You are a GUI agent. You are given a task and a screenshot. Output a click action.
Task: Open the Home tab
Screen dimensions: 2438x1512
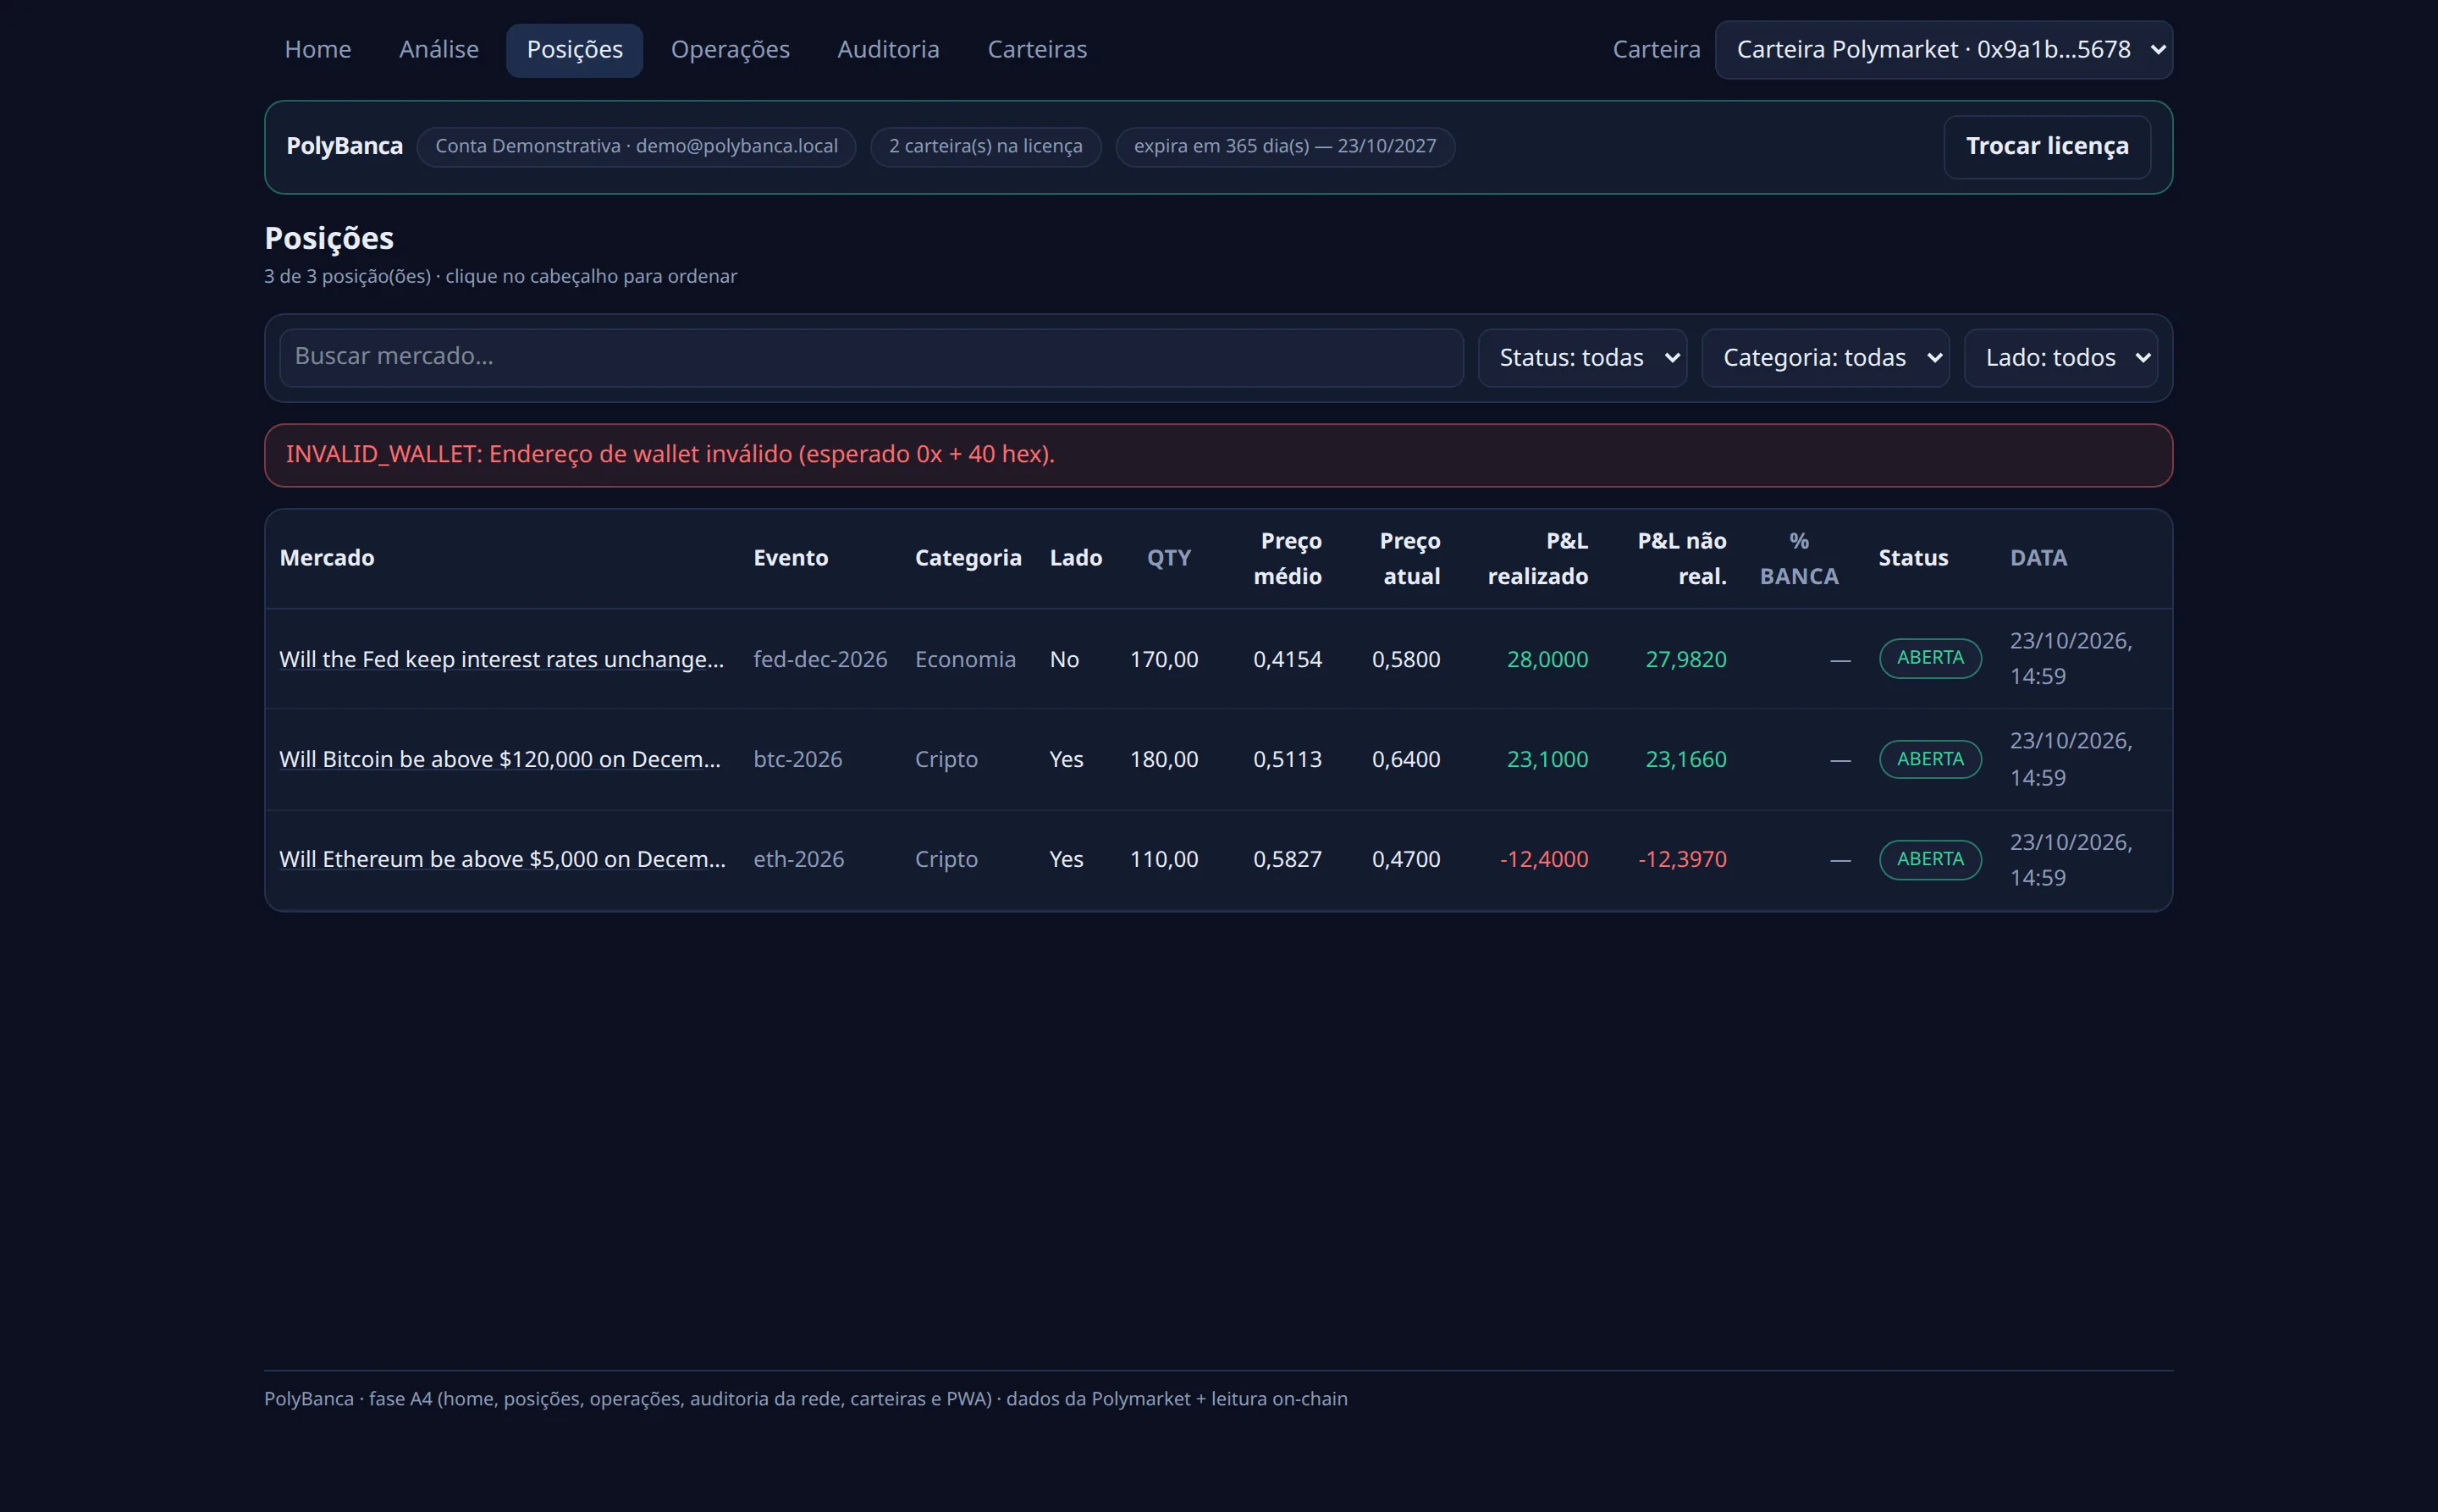[x=317, y=50]
